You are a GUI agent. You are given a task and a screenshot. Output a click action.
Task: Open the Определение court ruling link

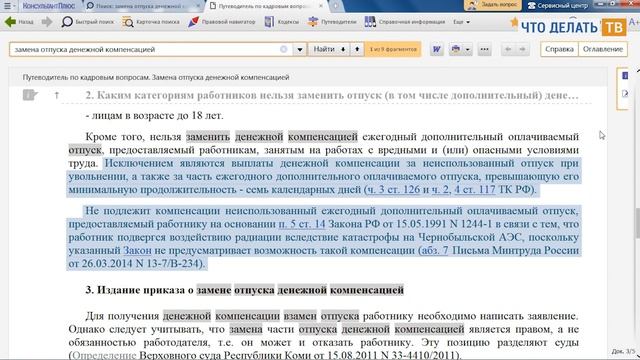104,355
